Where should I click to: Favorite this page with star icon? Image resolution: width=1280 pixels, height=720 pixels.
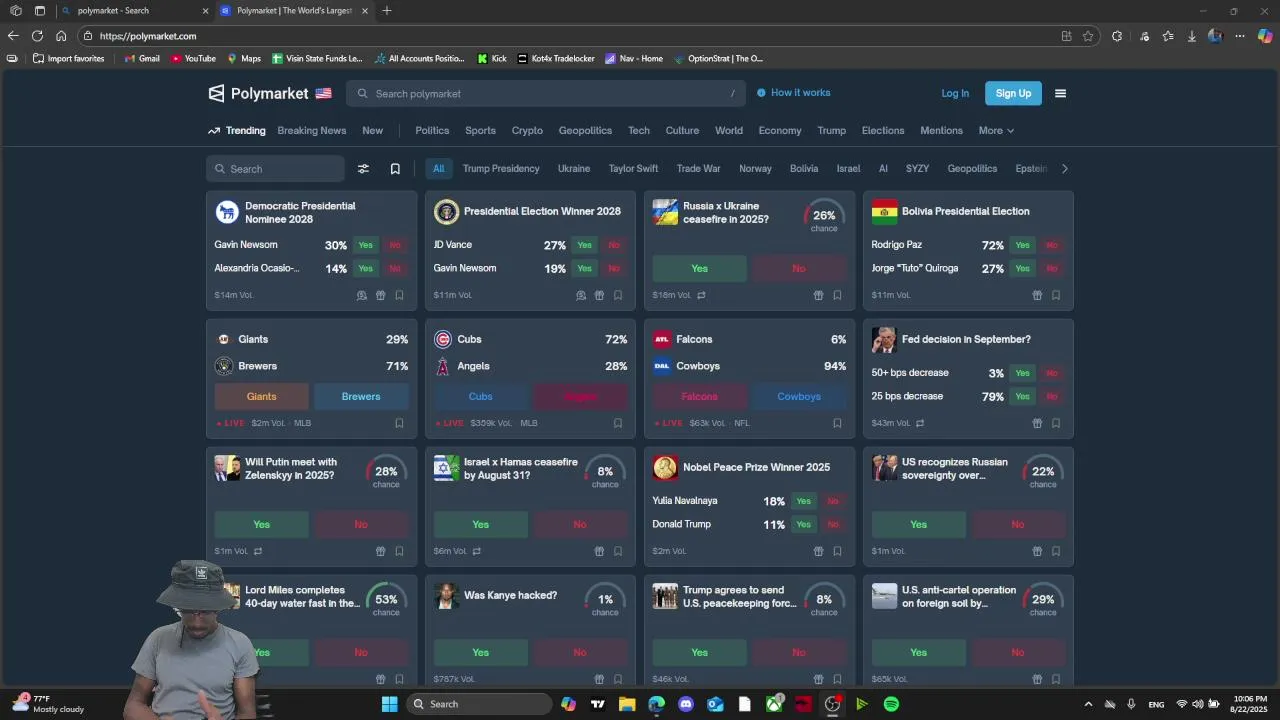[x=1088, y=36]
